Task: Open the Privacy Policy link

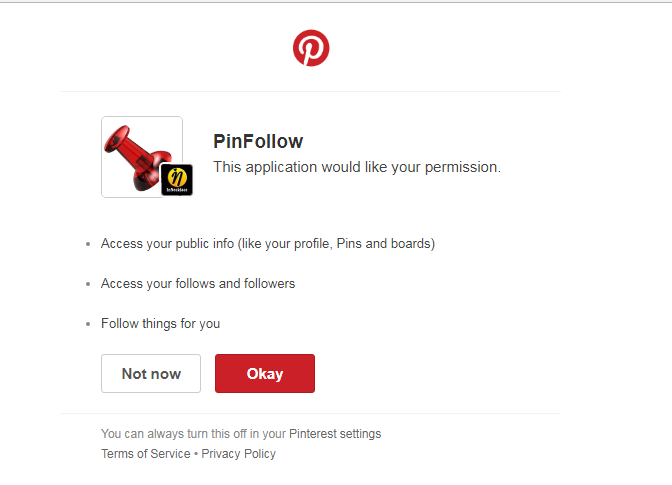Action: point(241,454)
